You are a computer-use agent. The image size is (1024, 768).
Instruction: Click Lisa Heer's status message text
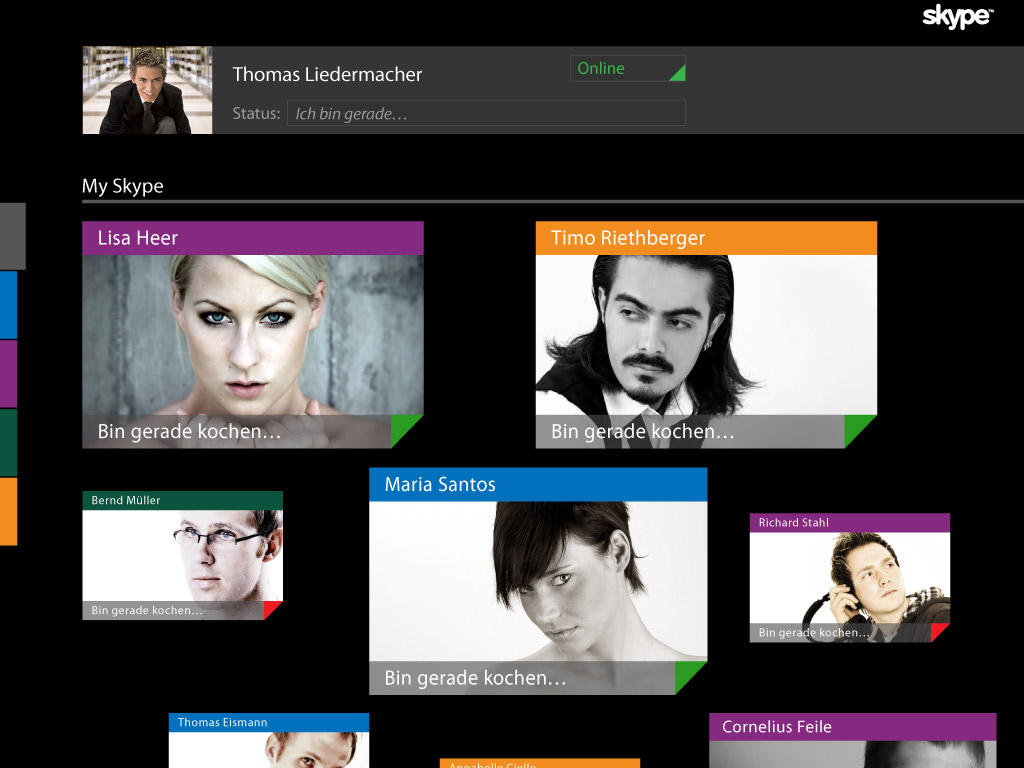[189, 432]
